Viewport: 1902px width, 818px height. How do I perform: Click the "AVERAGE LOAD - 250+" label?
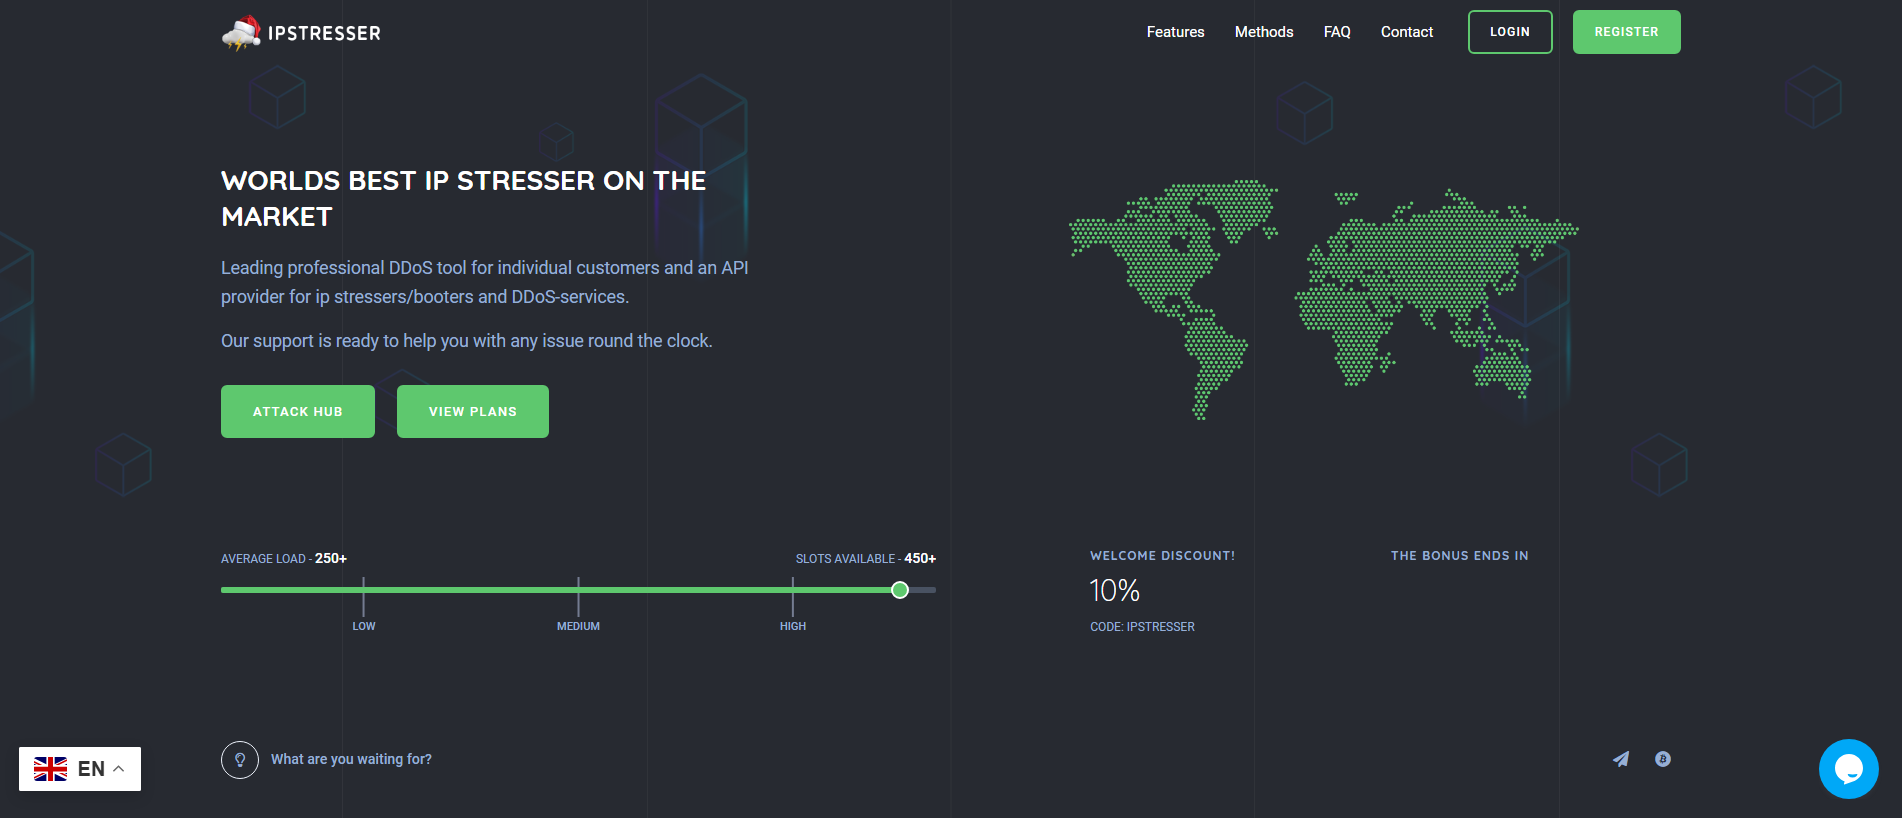(x=284, y=558)
